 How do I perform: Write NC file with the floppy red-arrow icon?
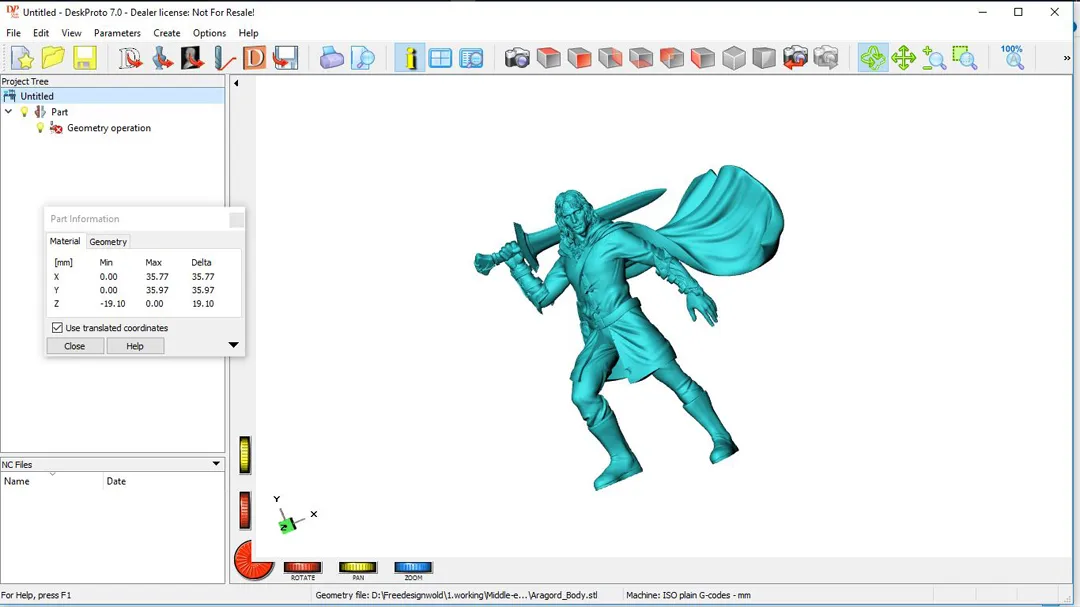285,58
